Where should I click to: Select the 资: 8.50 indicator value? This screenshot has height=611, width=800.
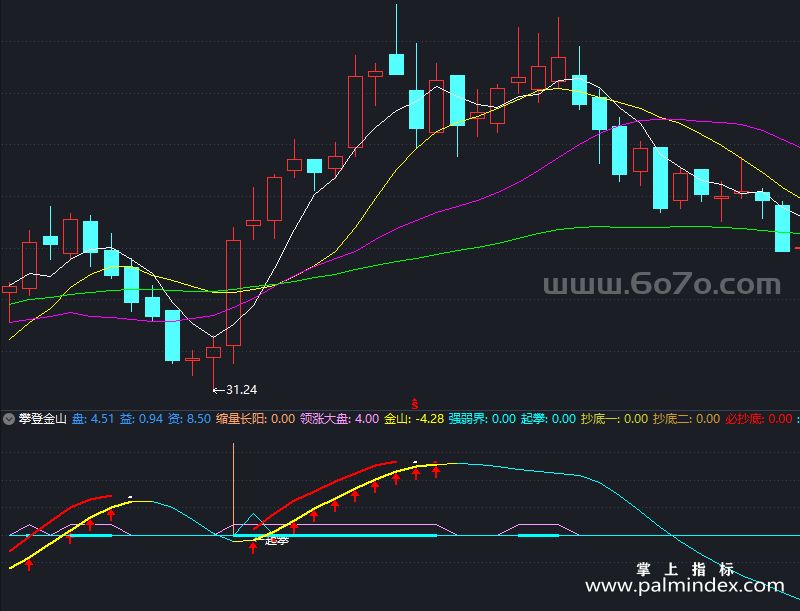189,419
